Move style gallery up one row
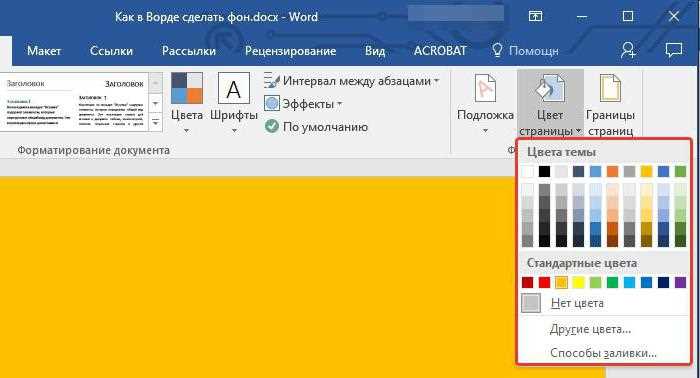Image resolution: width=700 pixels, height=378 pixels. (155, 83)
